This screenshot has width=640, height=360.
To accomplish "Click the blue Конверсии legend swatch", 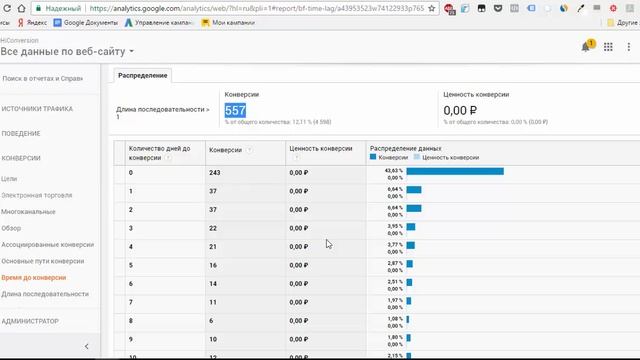I will (x=373, y=157).
